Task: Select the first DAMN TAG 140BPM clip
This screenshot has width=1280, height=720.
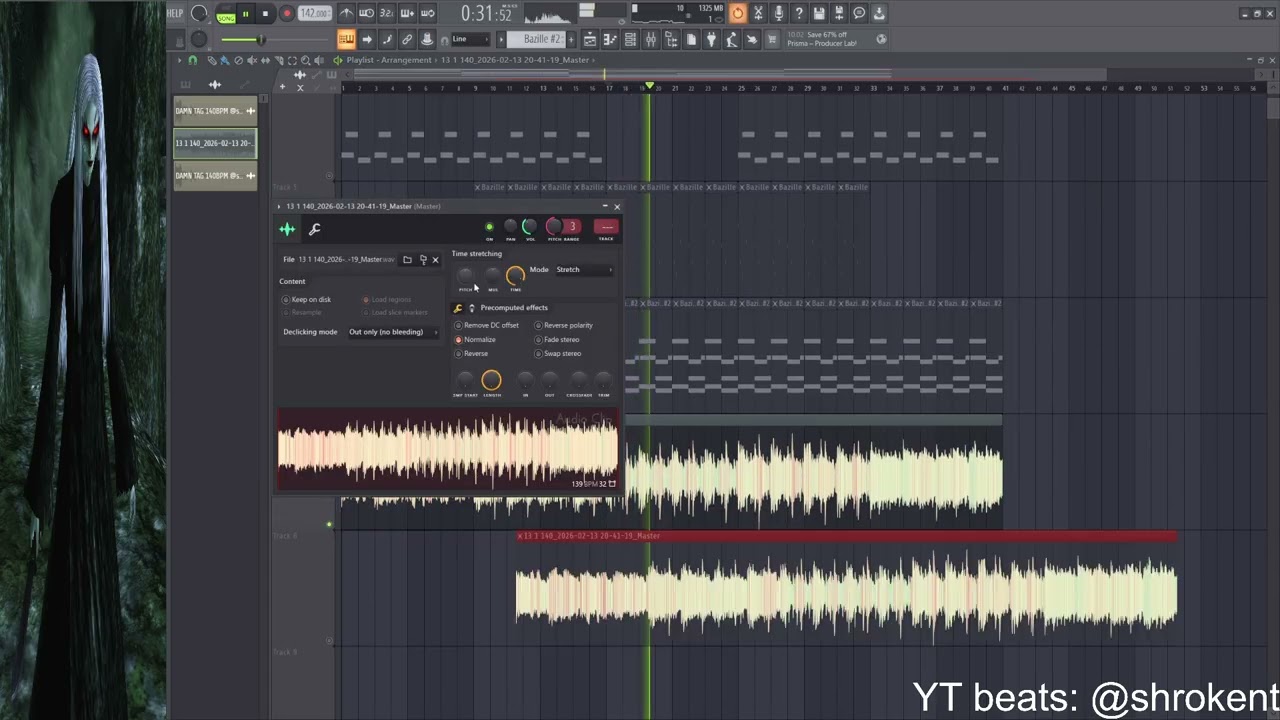Action: click(215, 111)
